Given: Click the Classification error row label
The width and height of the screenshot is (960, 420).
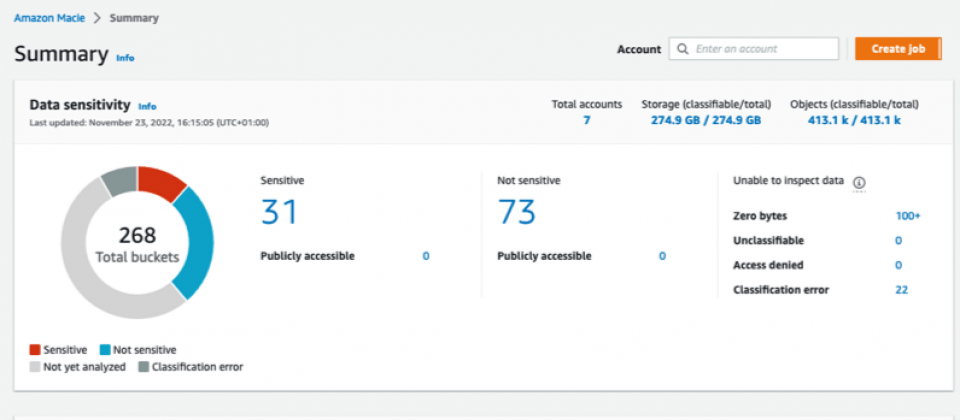Looking at the screenshot, I should tap(781, 290).
